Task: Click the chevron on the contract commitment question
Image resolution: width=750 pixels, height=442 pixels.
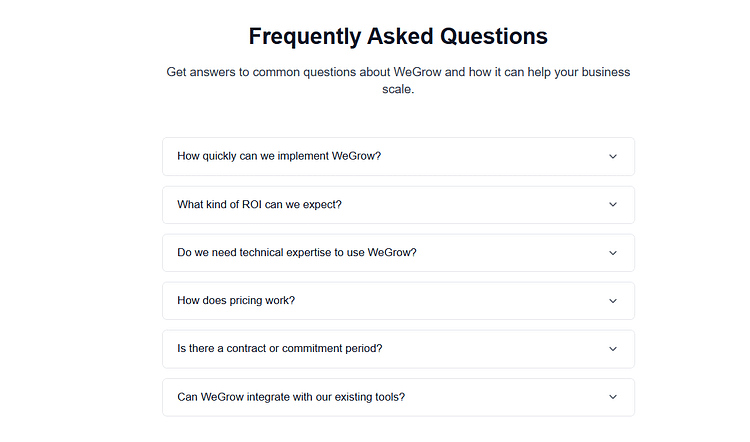Action: [x=613, y=349]
